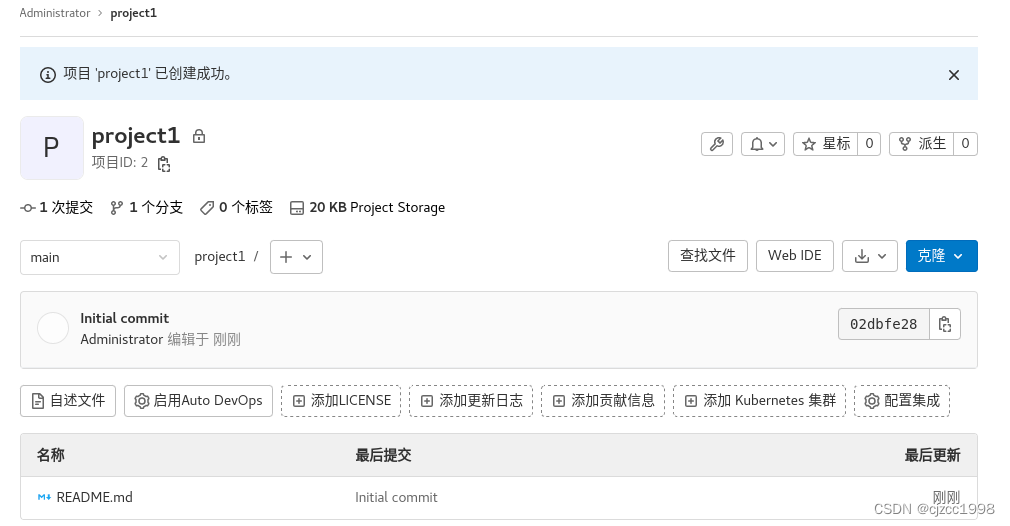Dismiss the project created success banner
Viewport: 1010px width, 526px height.
coord(954,75)
